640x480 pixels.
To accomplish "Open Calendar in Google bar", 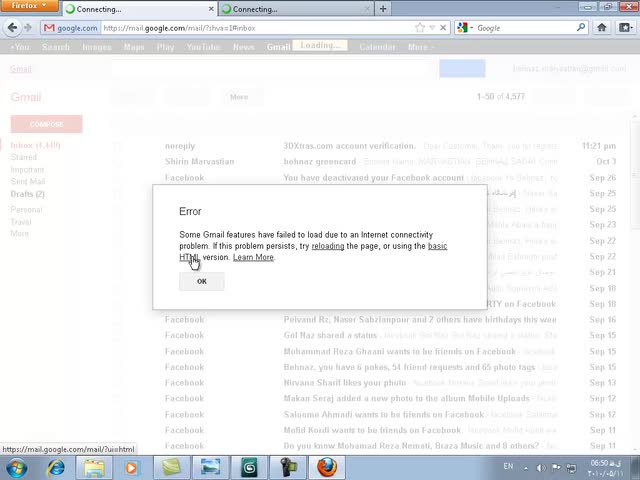I will point(377,47).
